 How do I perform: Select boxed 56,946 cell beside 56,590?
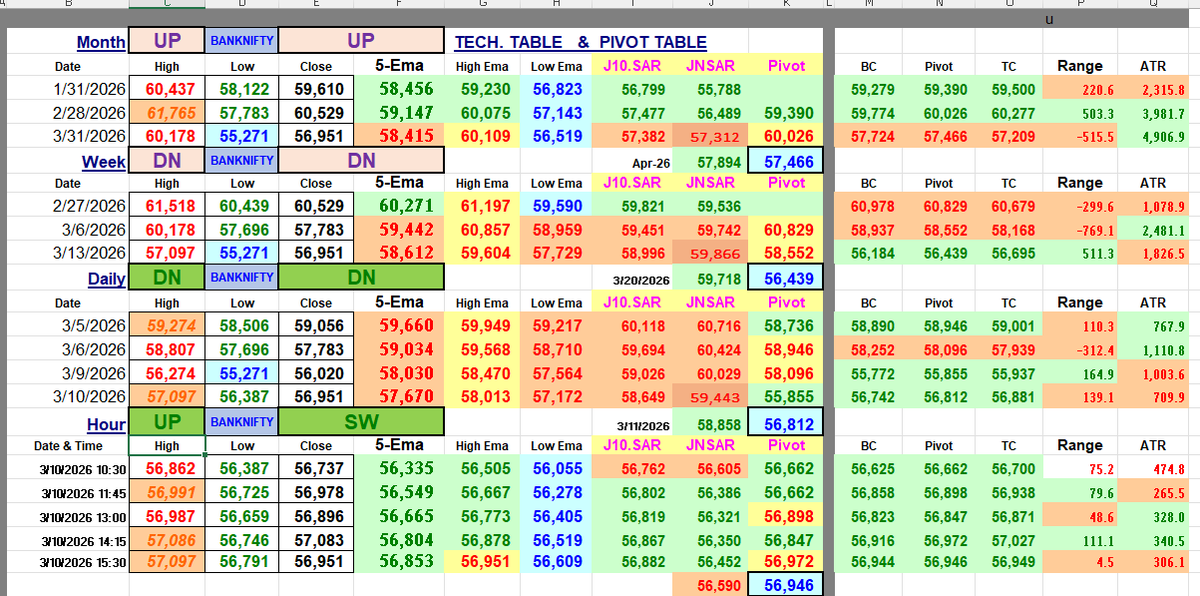[x=787, y=584]
